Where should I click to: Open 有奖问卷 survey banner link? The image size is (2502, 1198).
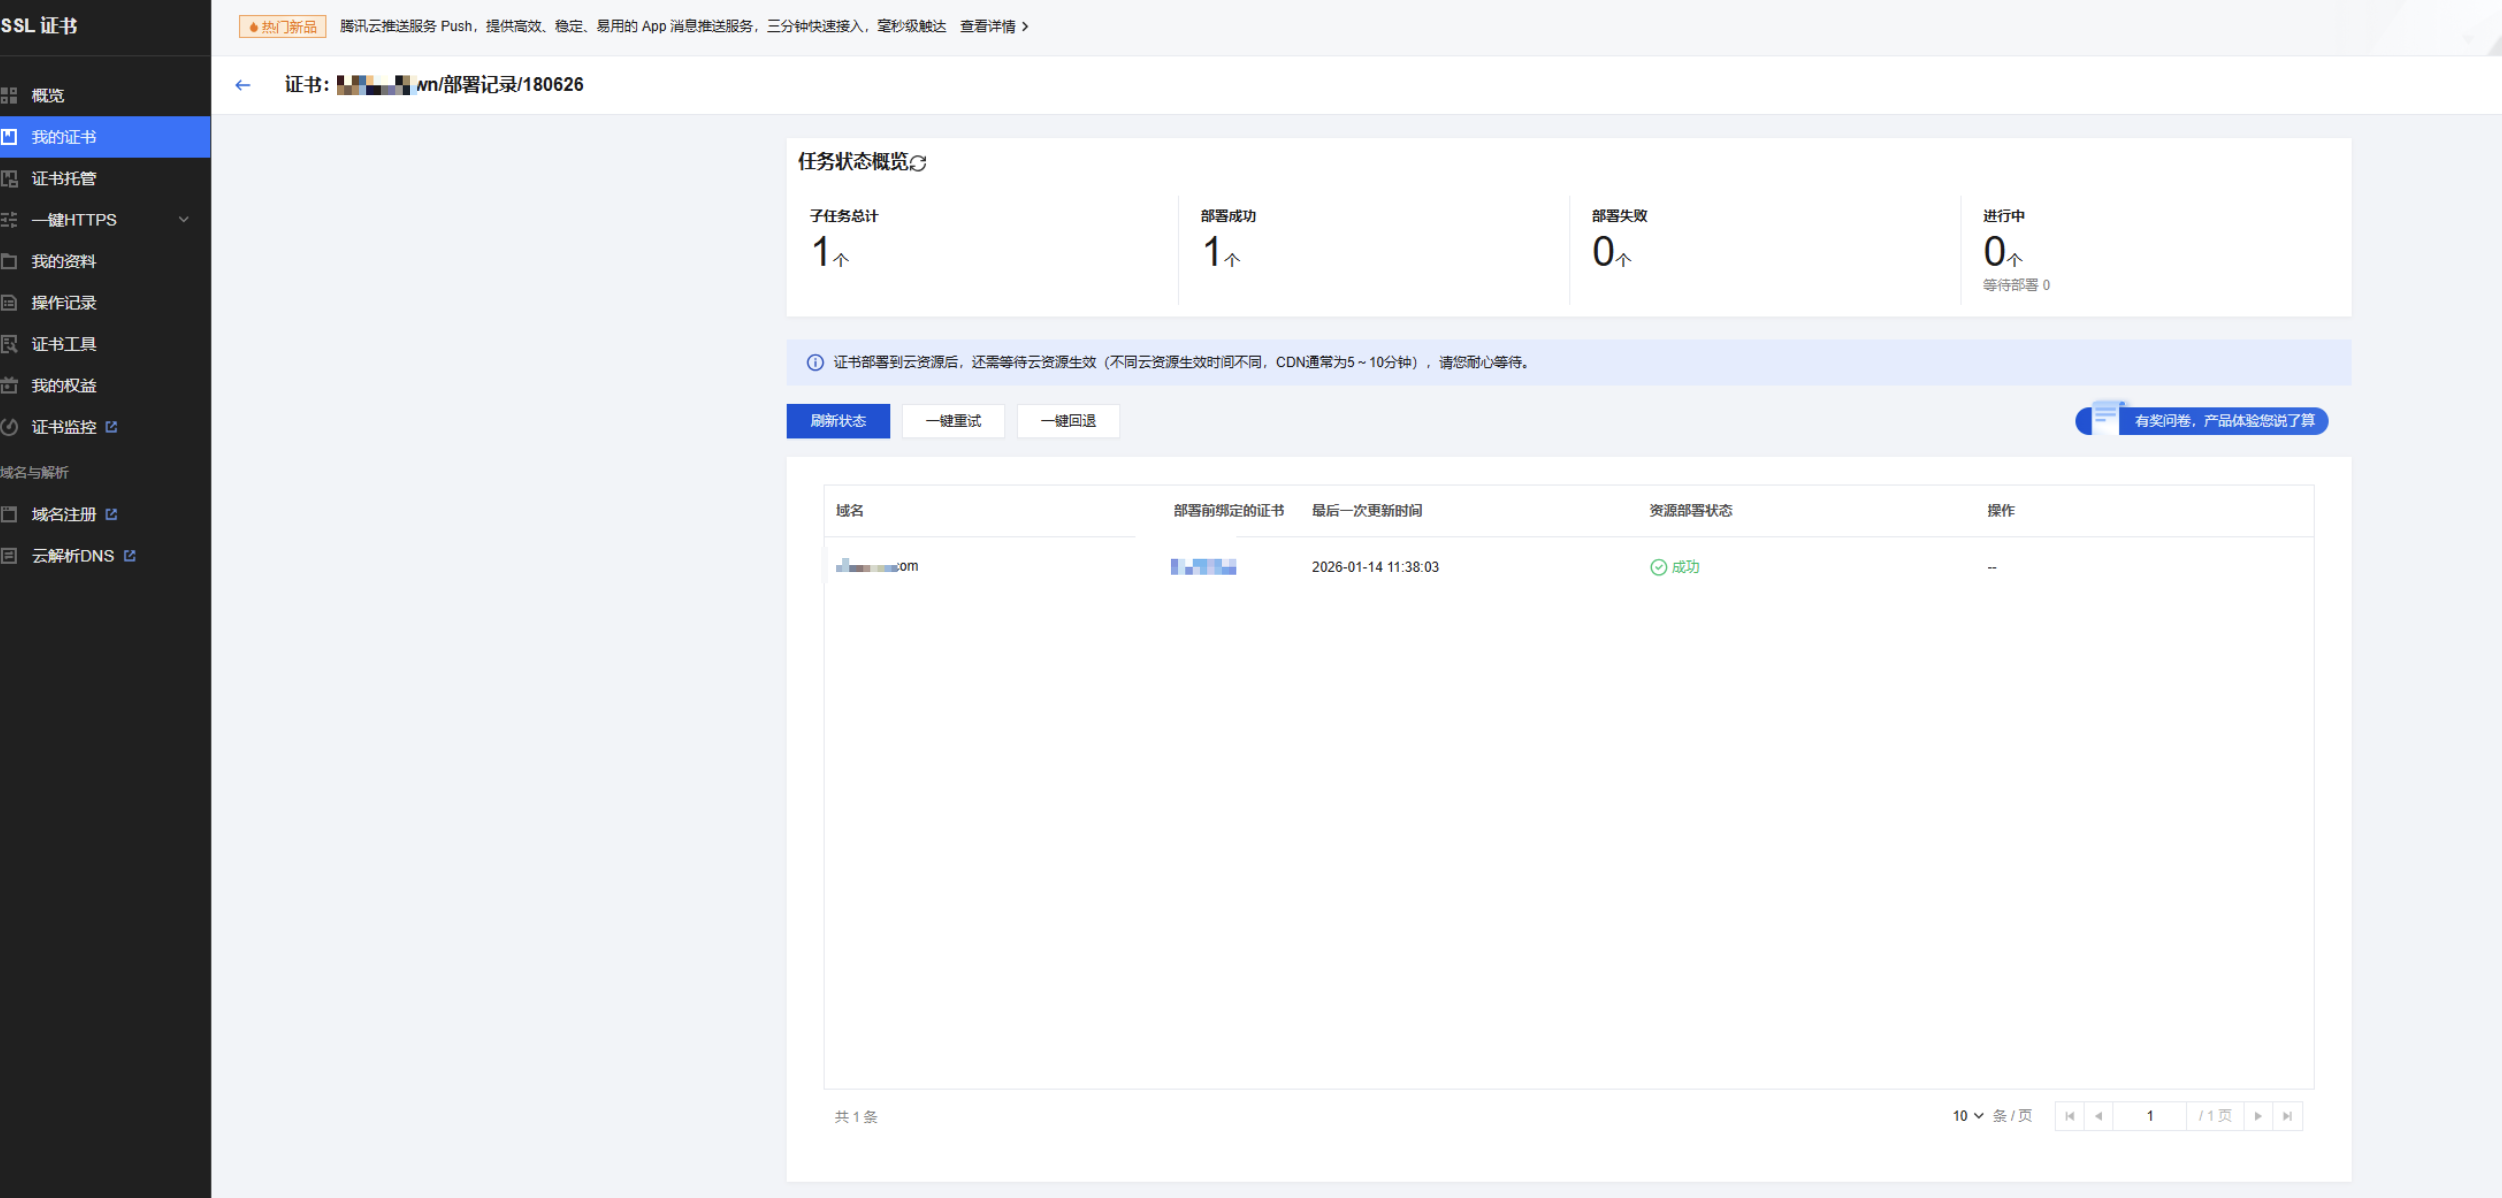tap(2224, 421)
